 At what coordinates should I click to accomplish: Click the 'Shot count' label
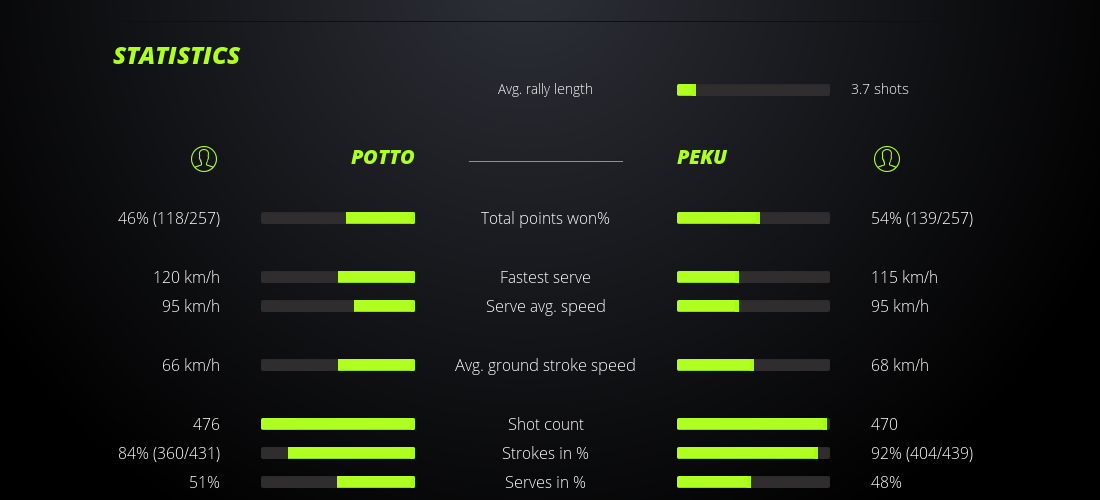click(545, 424)
